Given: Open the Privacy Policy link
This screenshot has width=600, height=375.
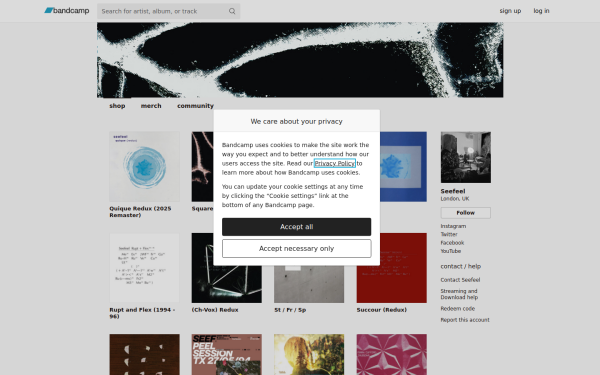Looking at the screenshot, I should tap(334, 163).
